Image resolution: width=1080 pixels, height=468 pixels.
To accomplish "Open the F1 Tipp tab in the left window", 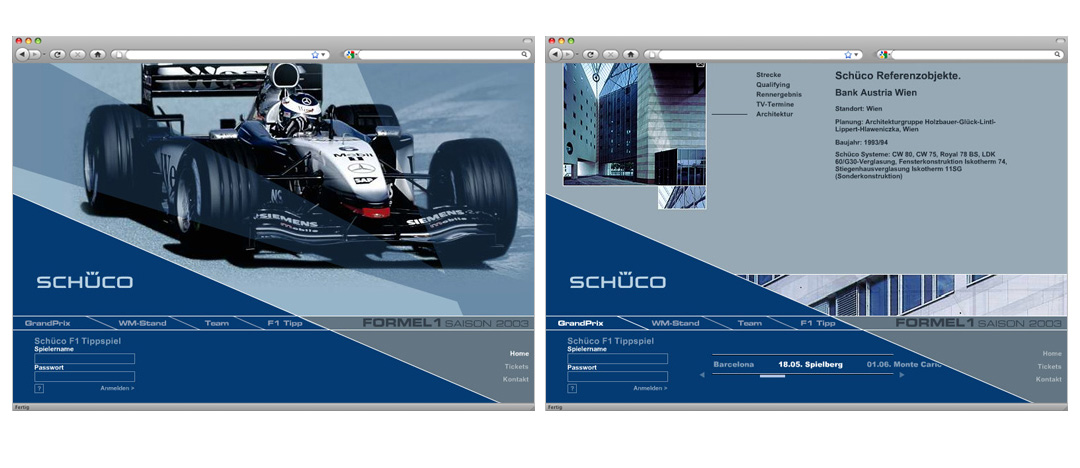I will click(x=284, y=323).
